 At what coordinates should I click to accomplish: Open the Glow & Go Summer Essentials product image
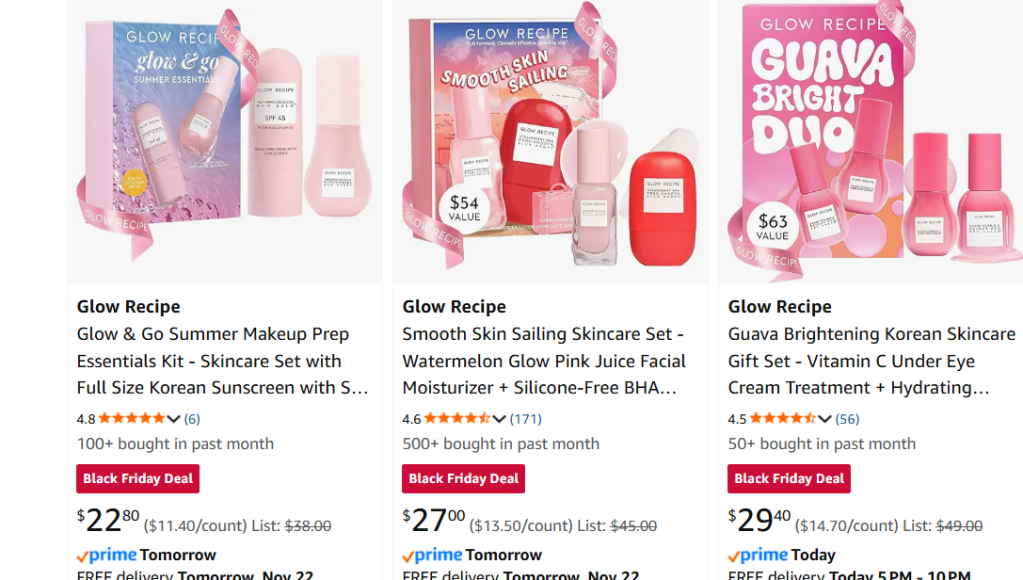click(224, 140)
